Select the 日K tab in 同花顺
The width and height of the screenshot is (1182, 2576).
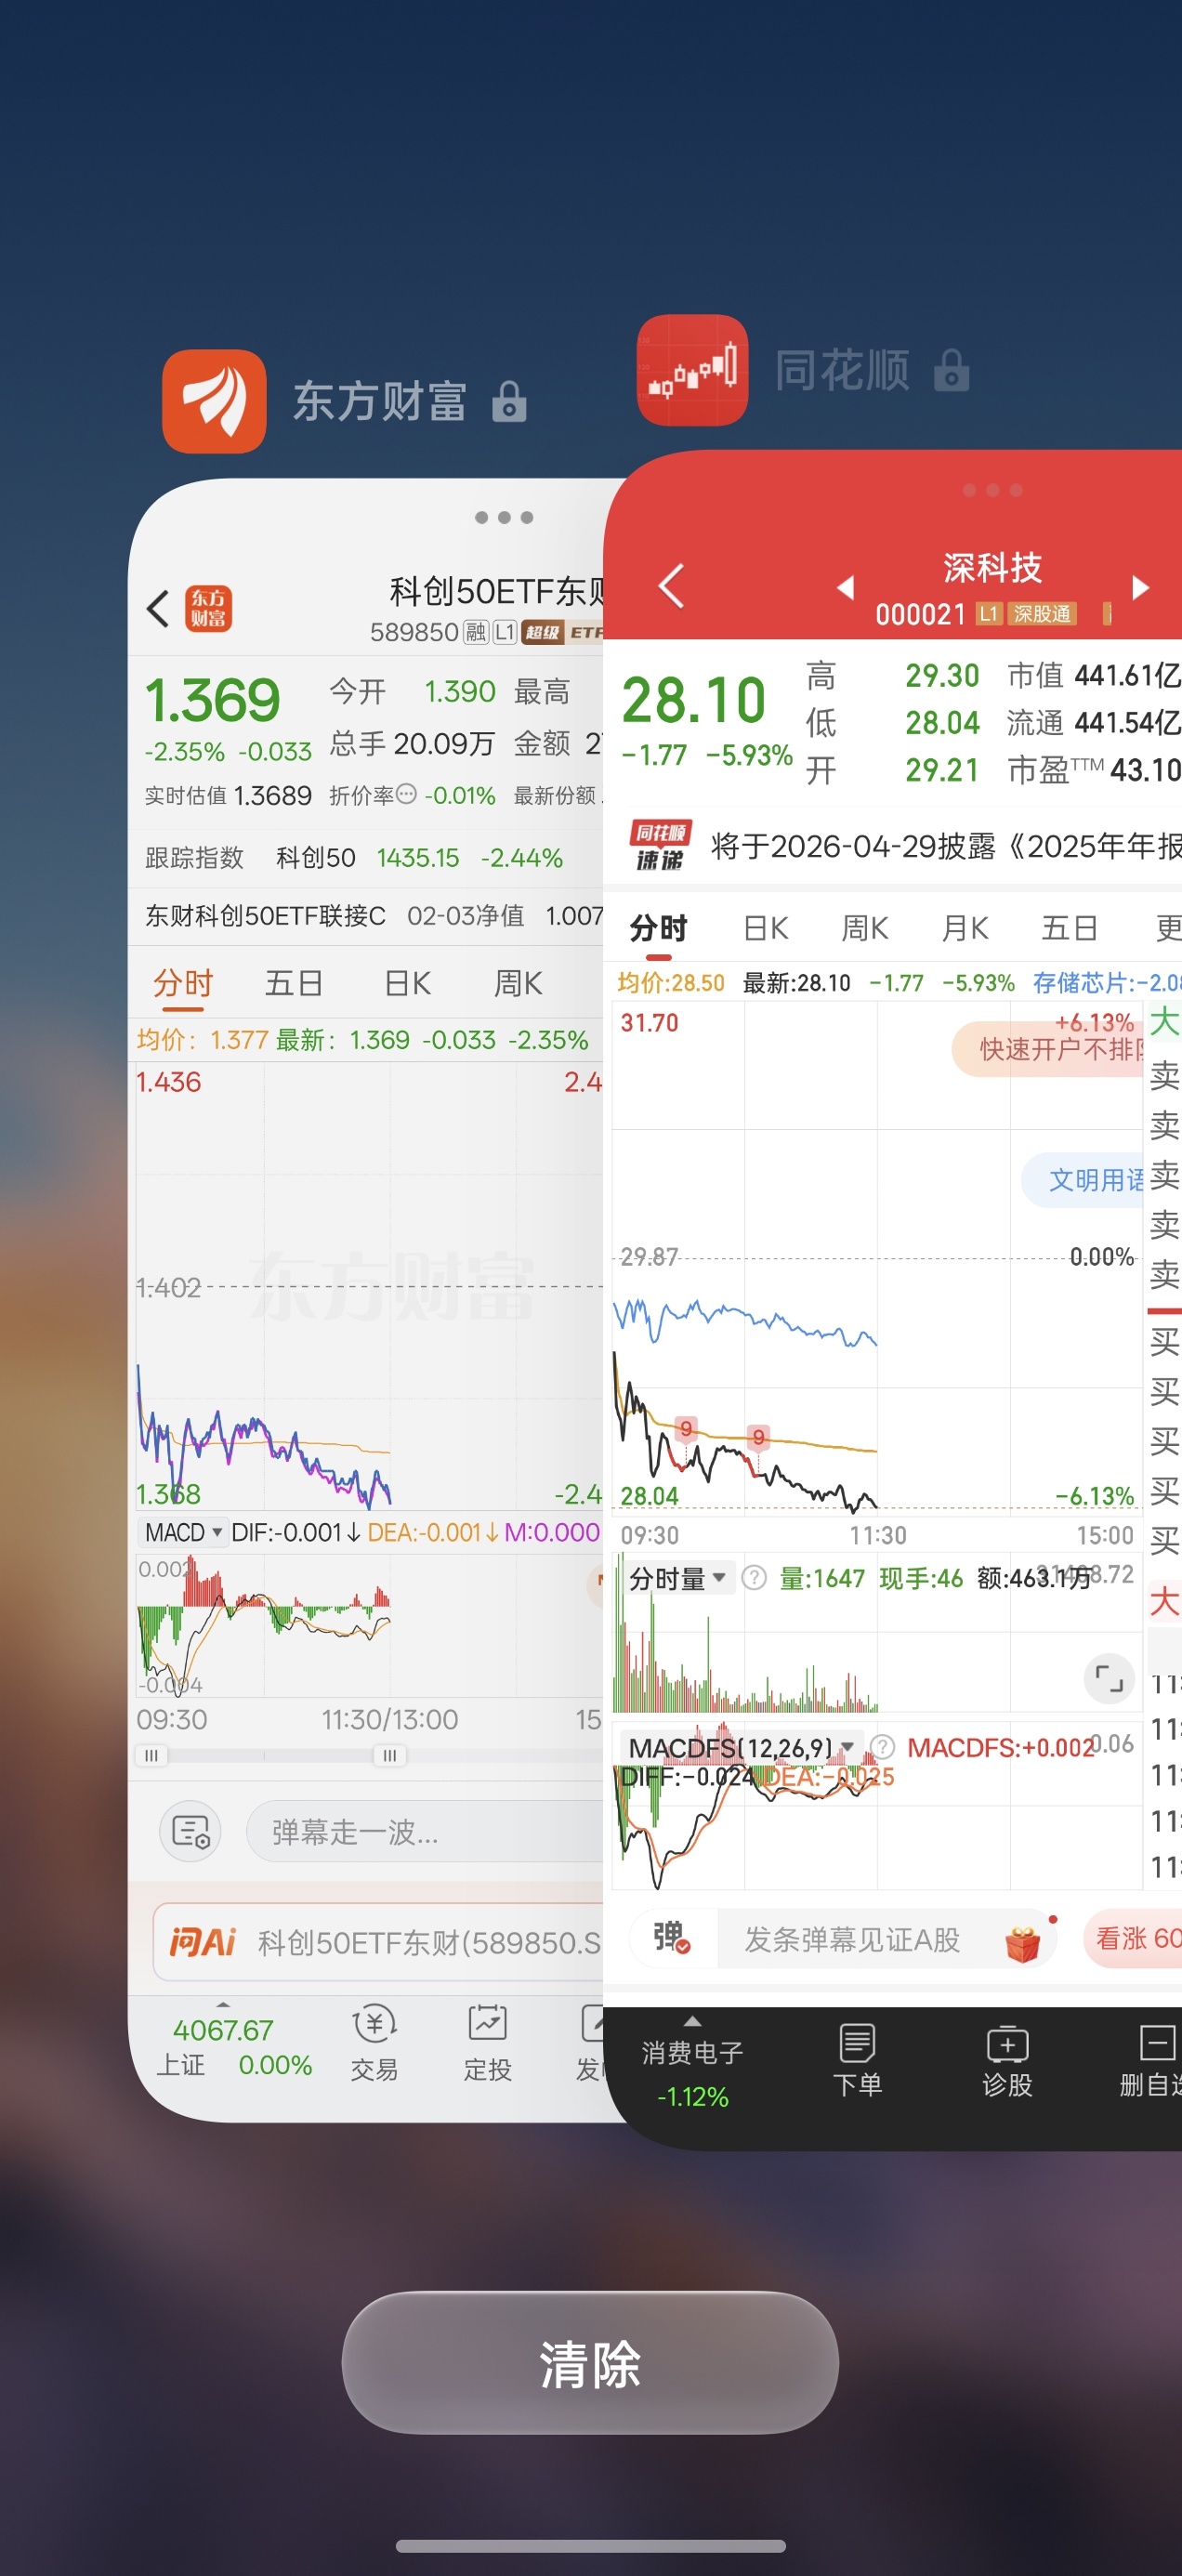pyautogui.click(x=766, y=928)
